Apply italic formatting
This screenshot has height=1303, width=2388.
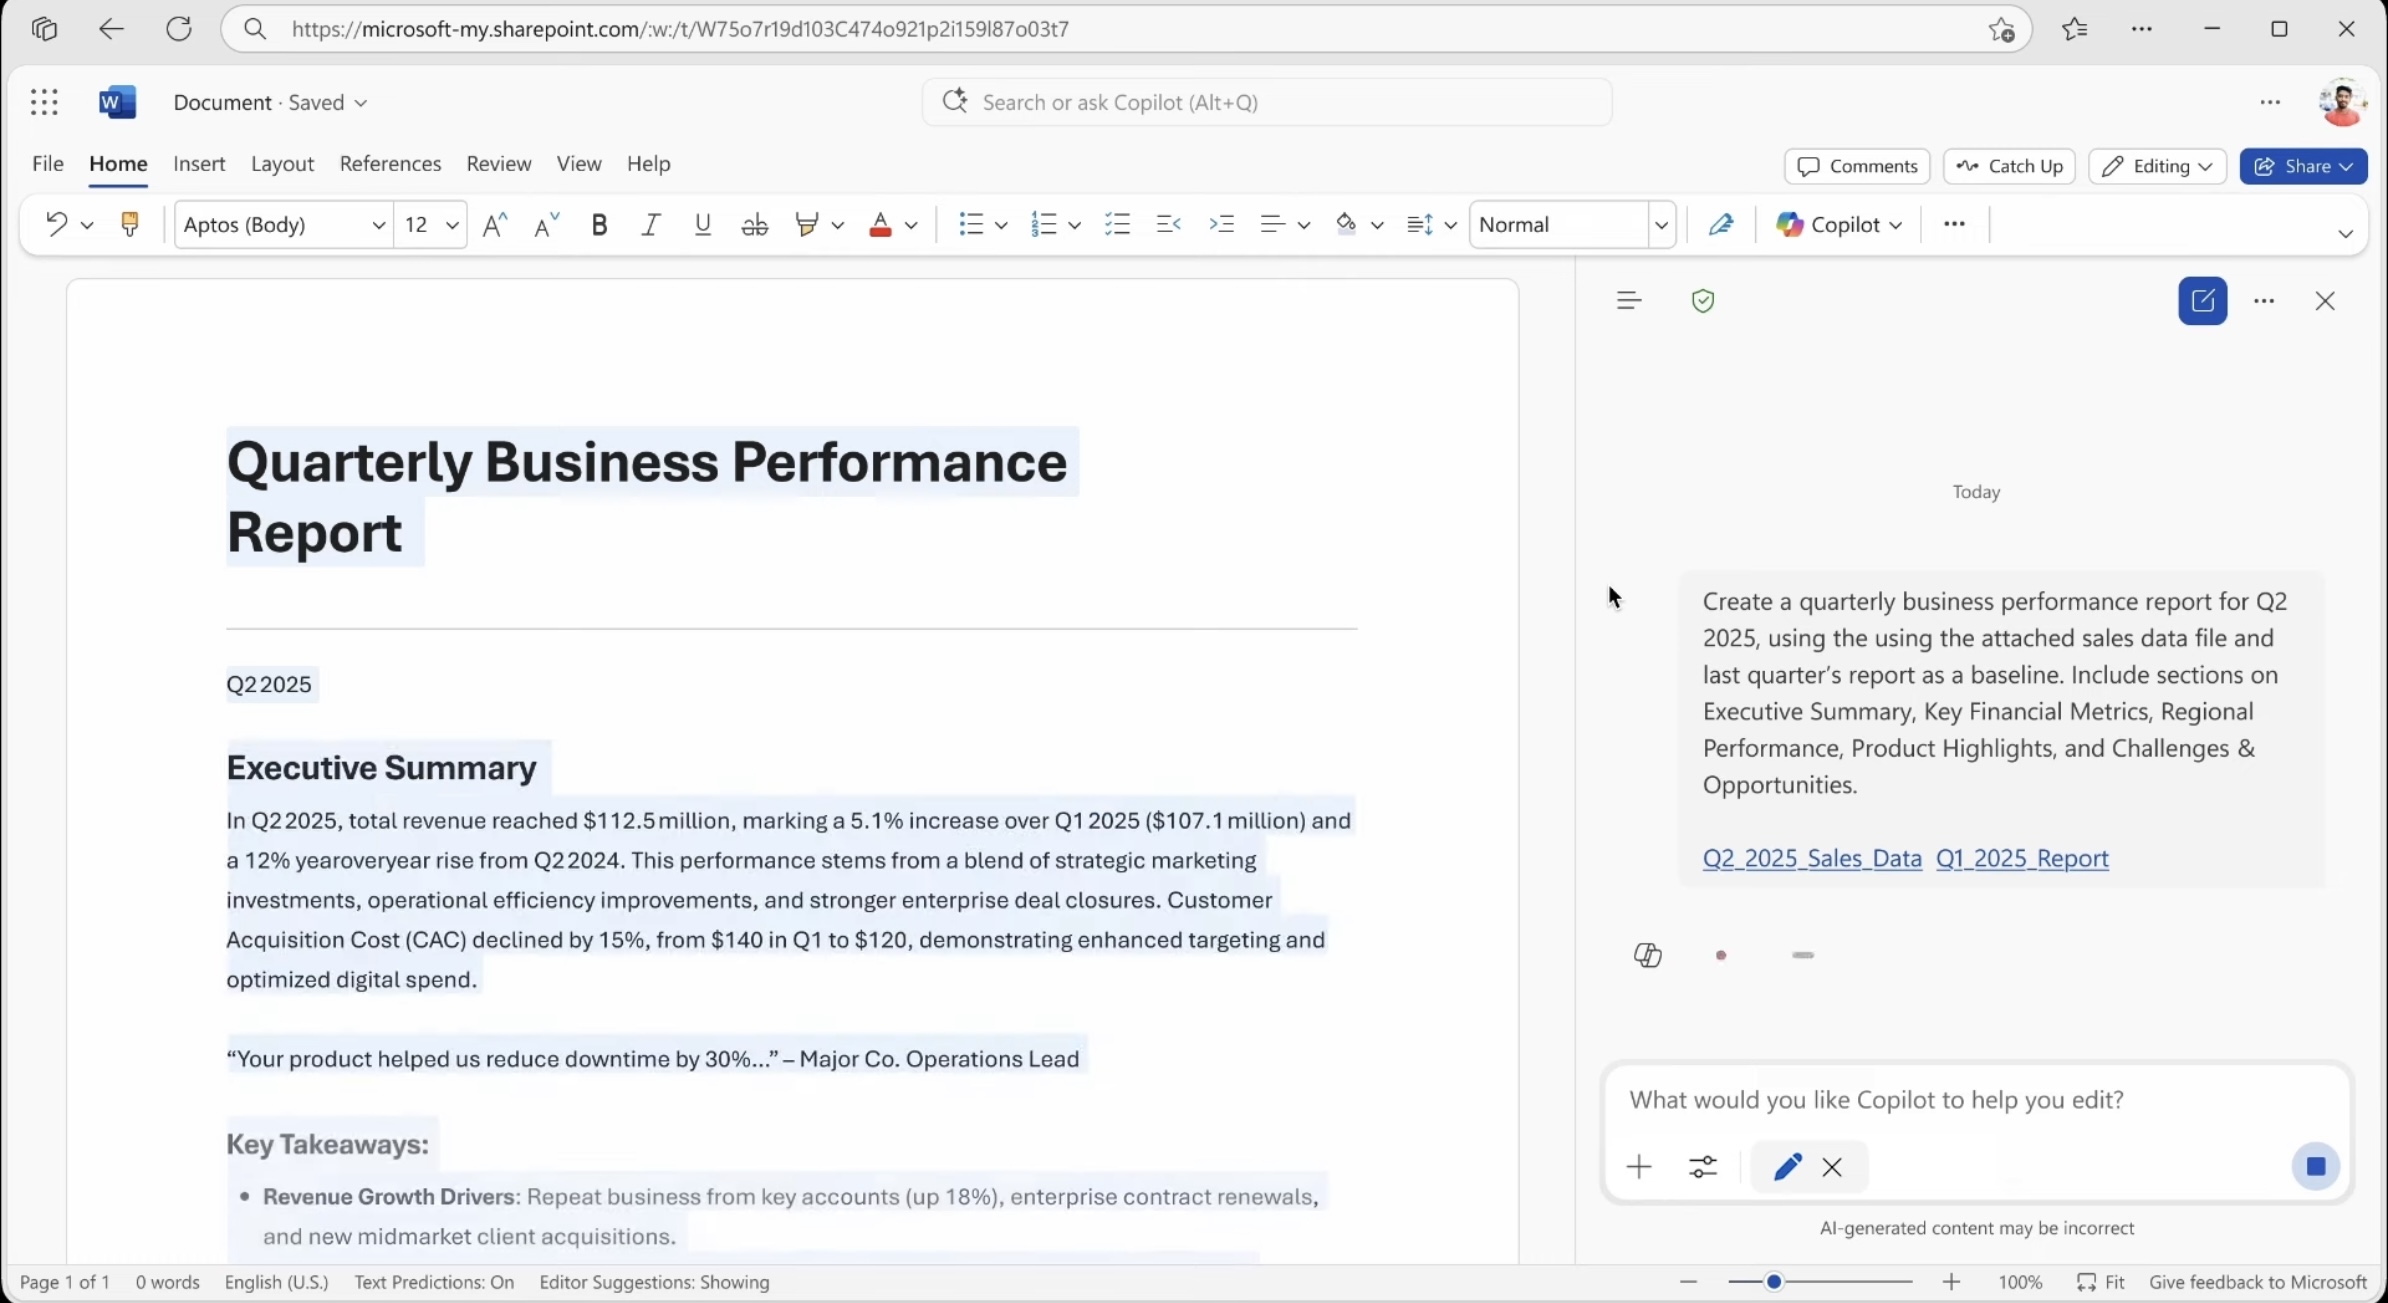(x=650, y=224)
